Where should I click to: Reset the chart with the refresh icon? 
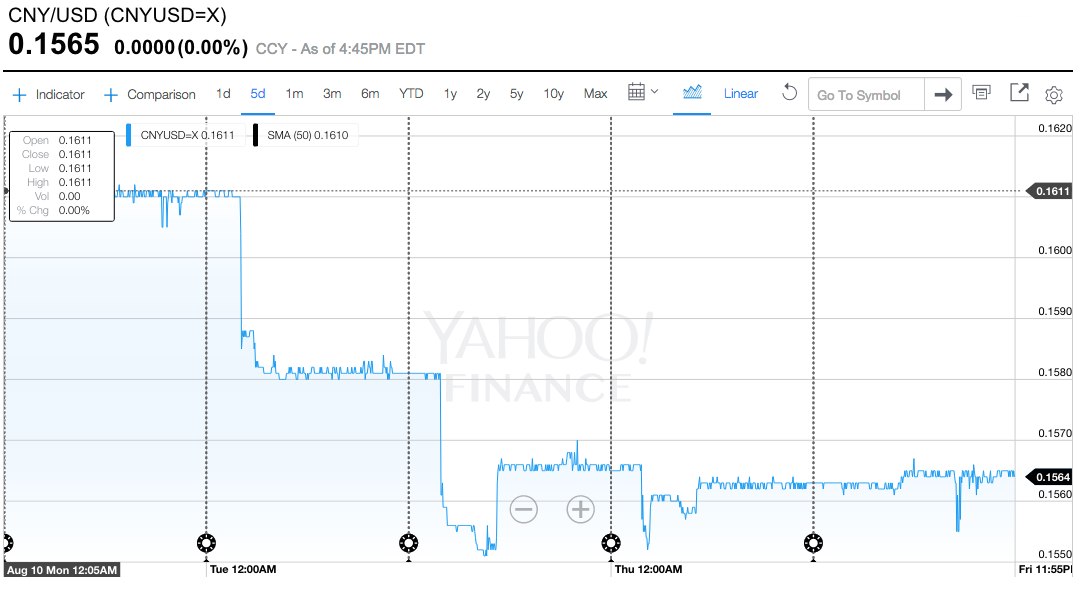(x=789, y=93)
